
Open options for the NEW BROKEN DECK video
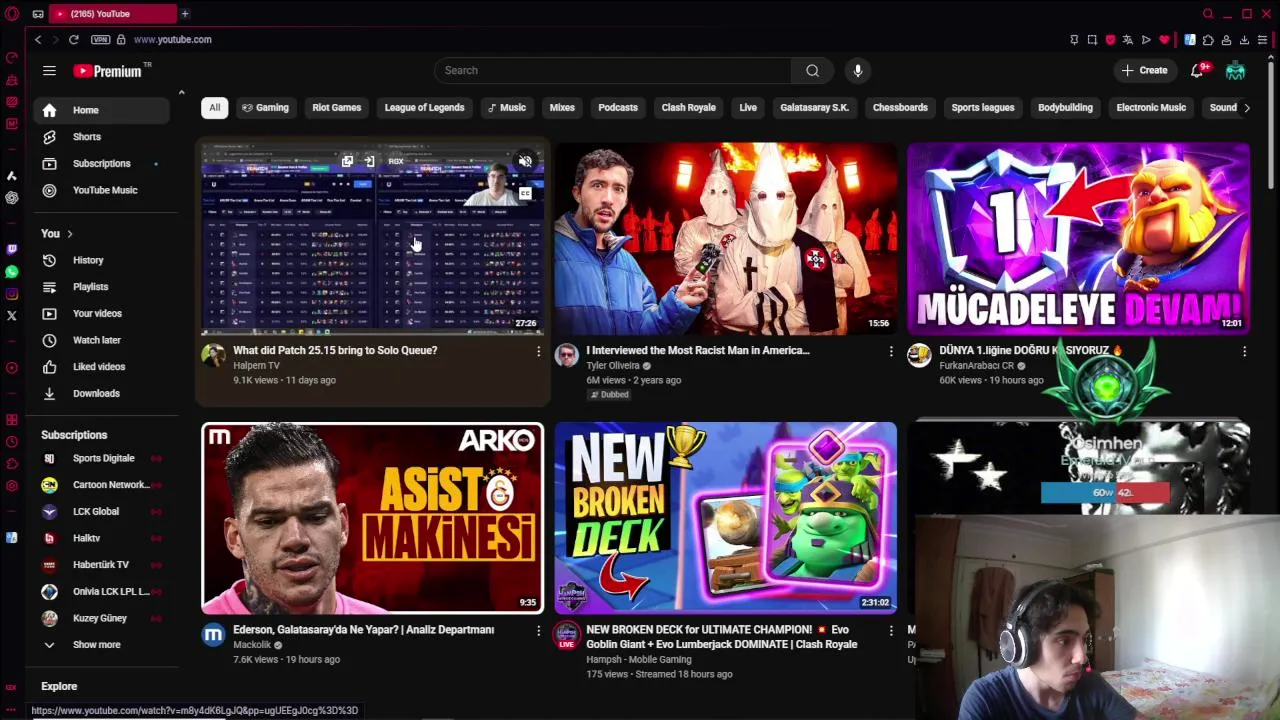tap(891, 630)
